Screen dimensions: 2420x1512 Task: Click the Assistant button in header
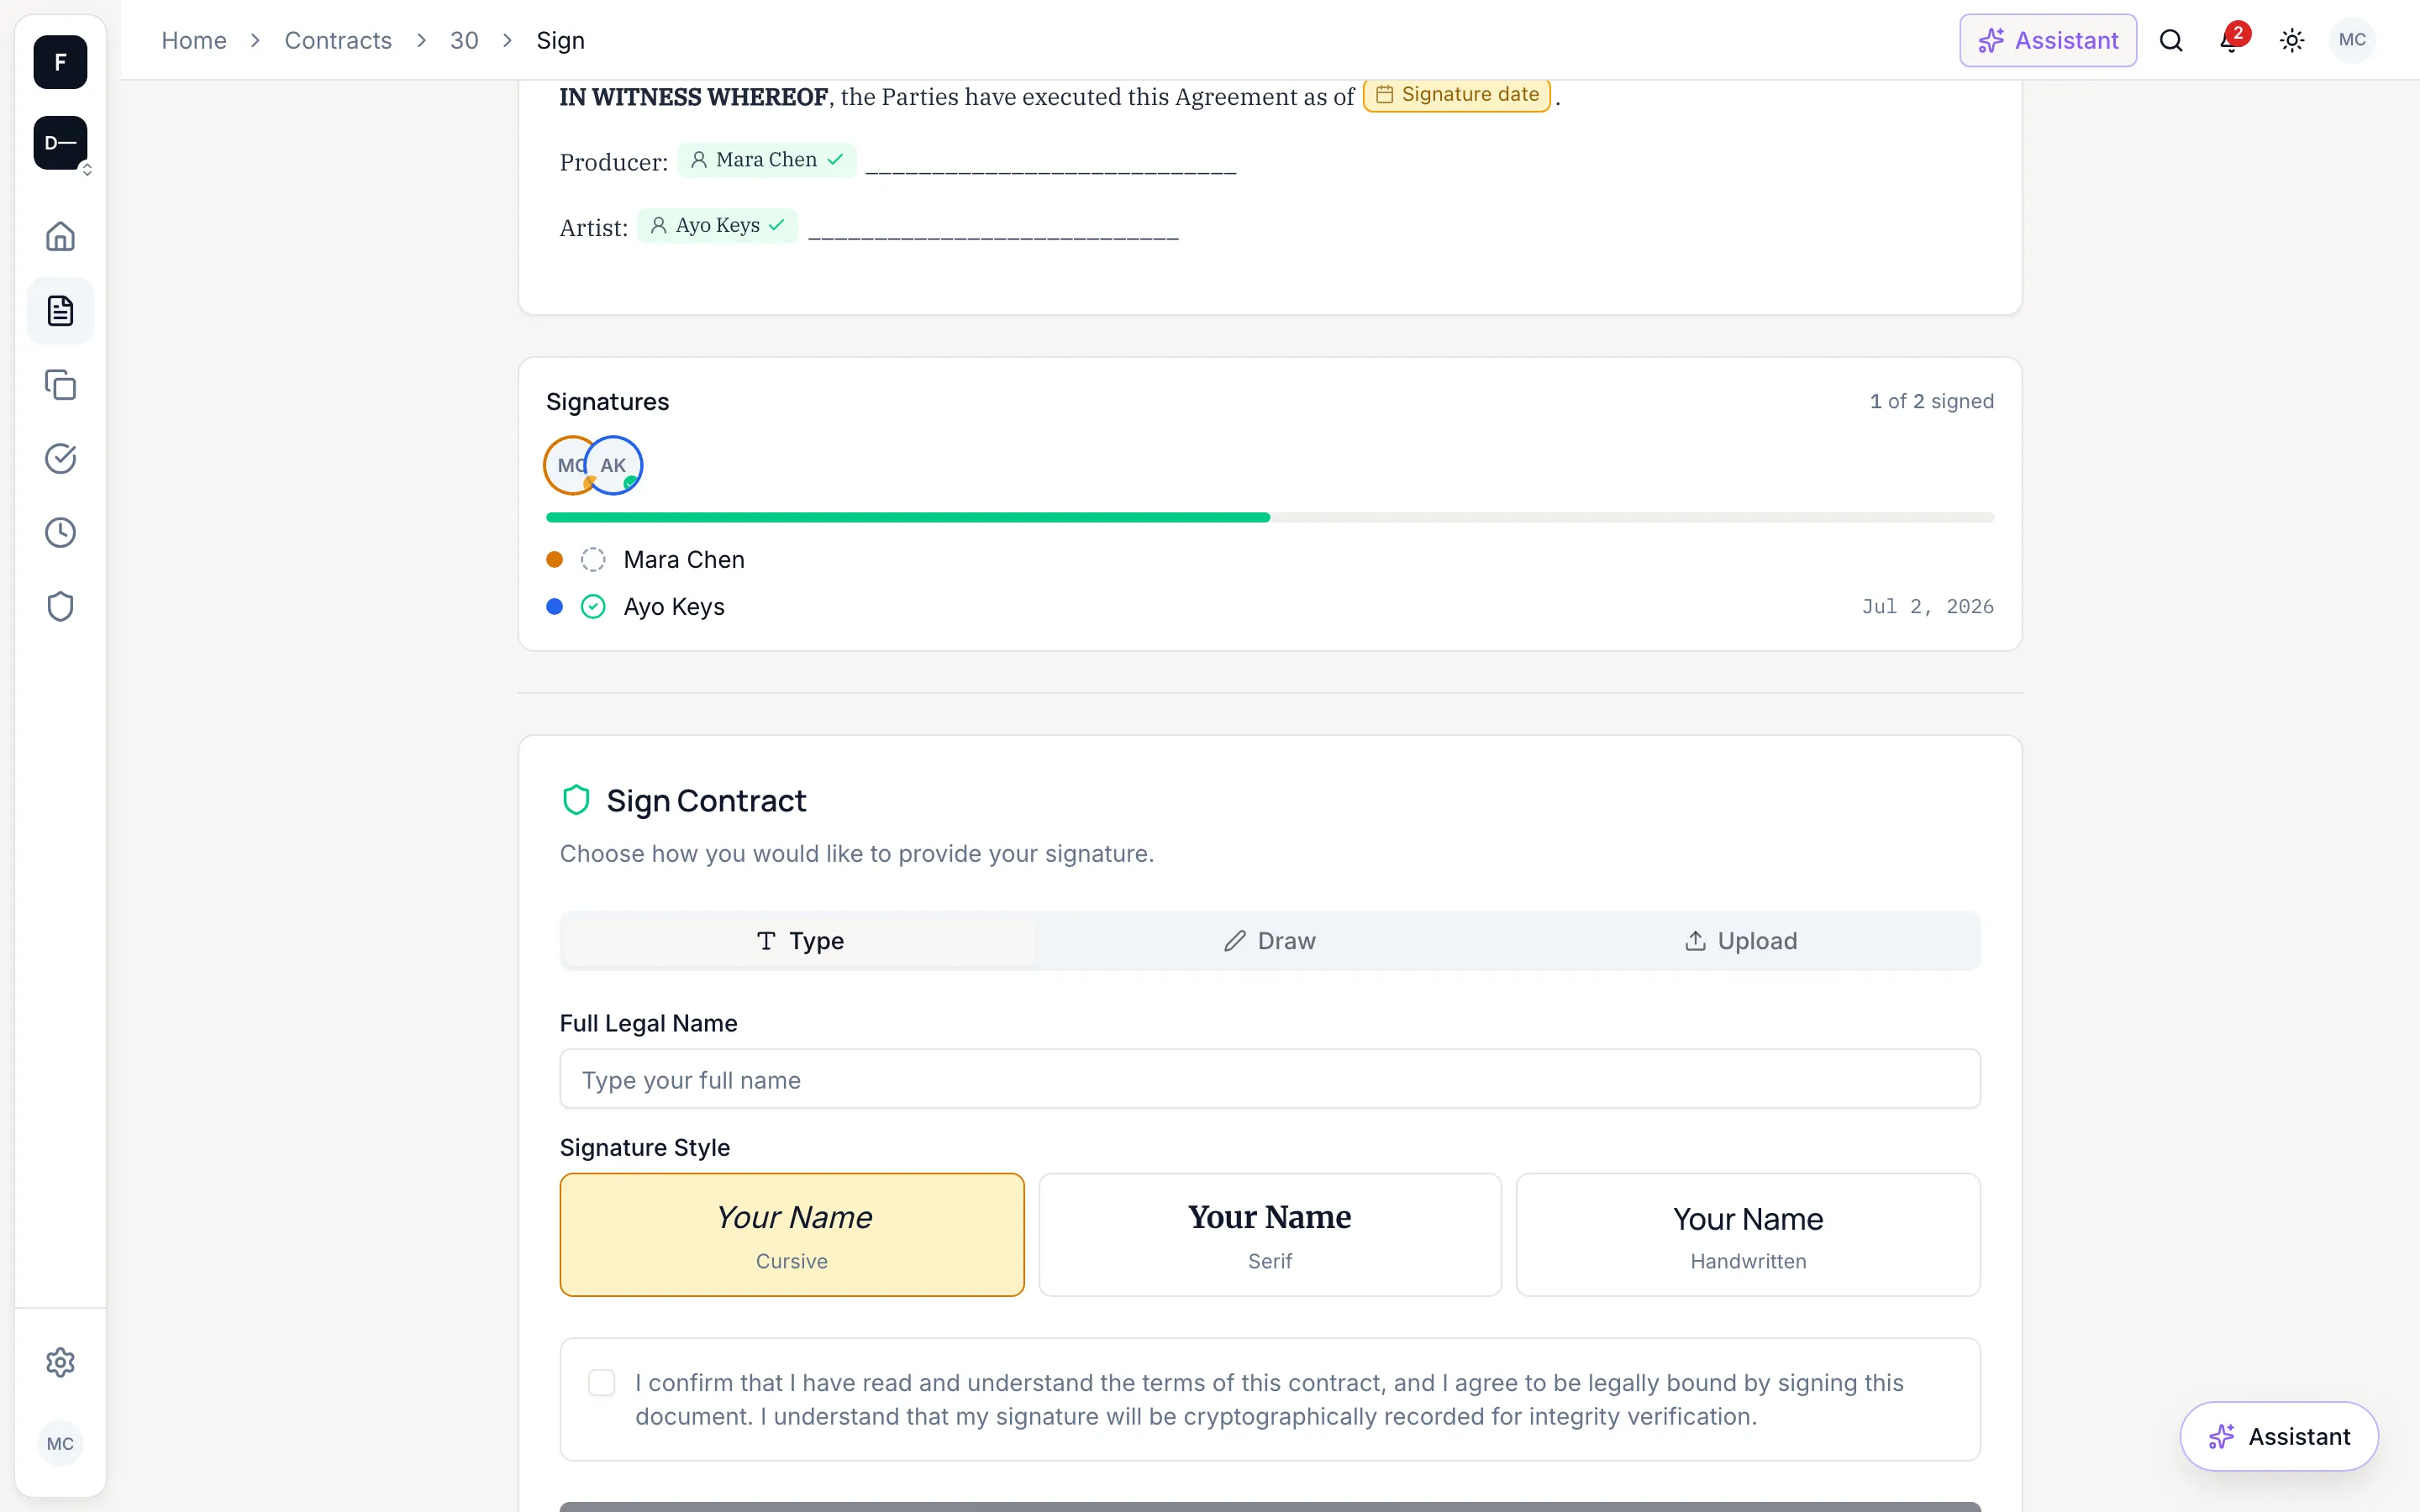click(x=2048, y=41)
